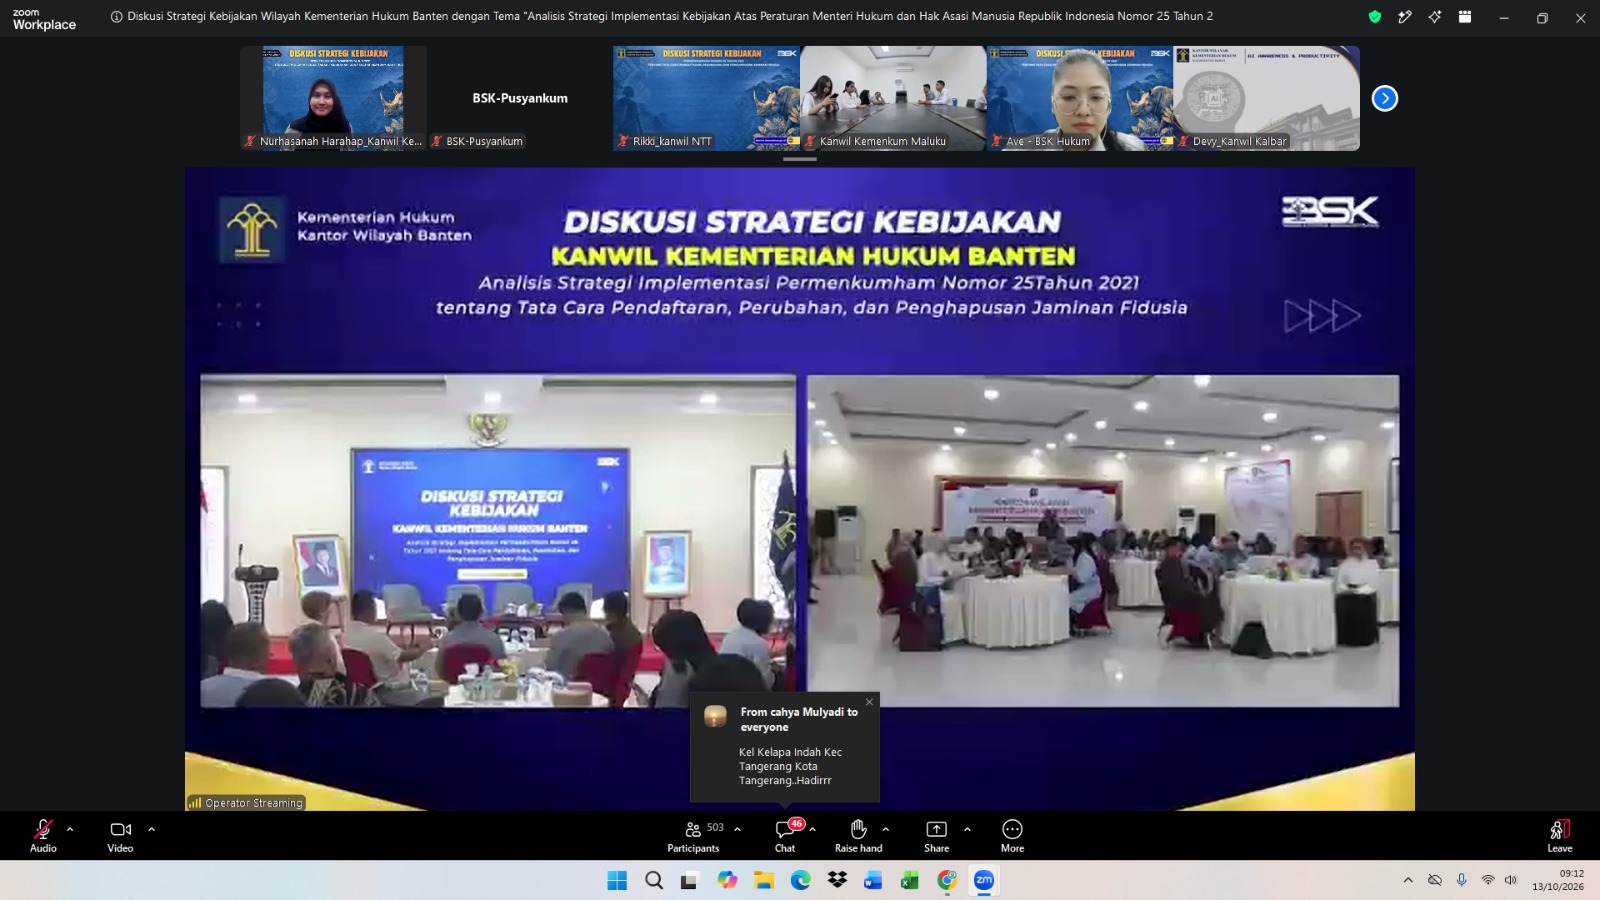This screenshot has height=900, width=1600.
Task: Open Google Chrome from the taskbar
Action: click(x=947, y=880)
